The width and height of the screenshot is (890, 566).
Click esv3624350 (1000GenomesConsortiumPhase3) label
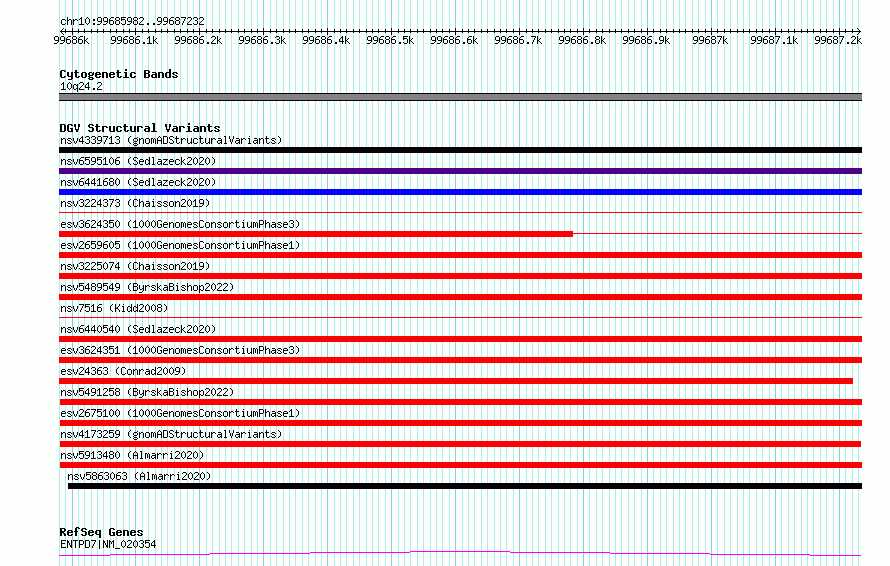180,224
